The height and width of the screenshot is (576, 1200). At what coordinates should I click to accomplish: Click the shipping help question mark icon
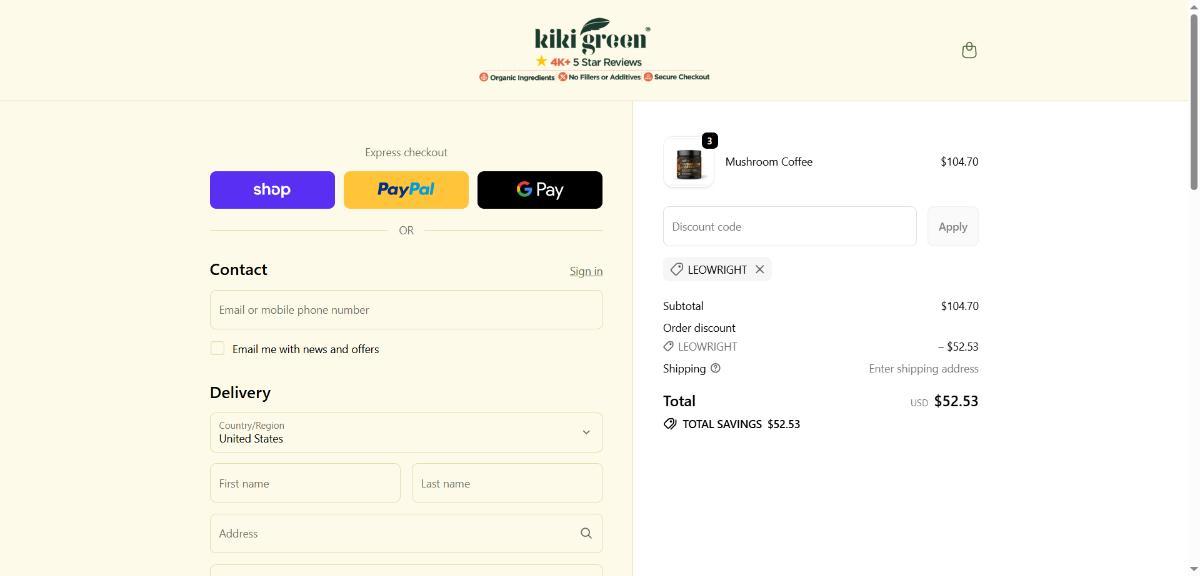pyautogui.click(x=715, y=368)
